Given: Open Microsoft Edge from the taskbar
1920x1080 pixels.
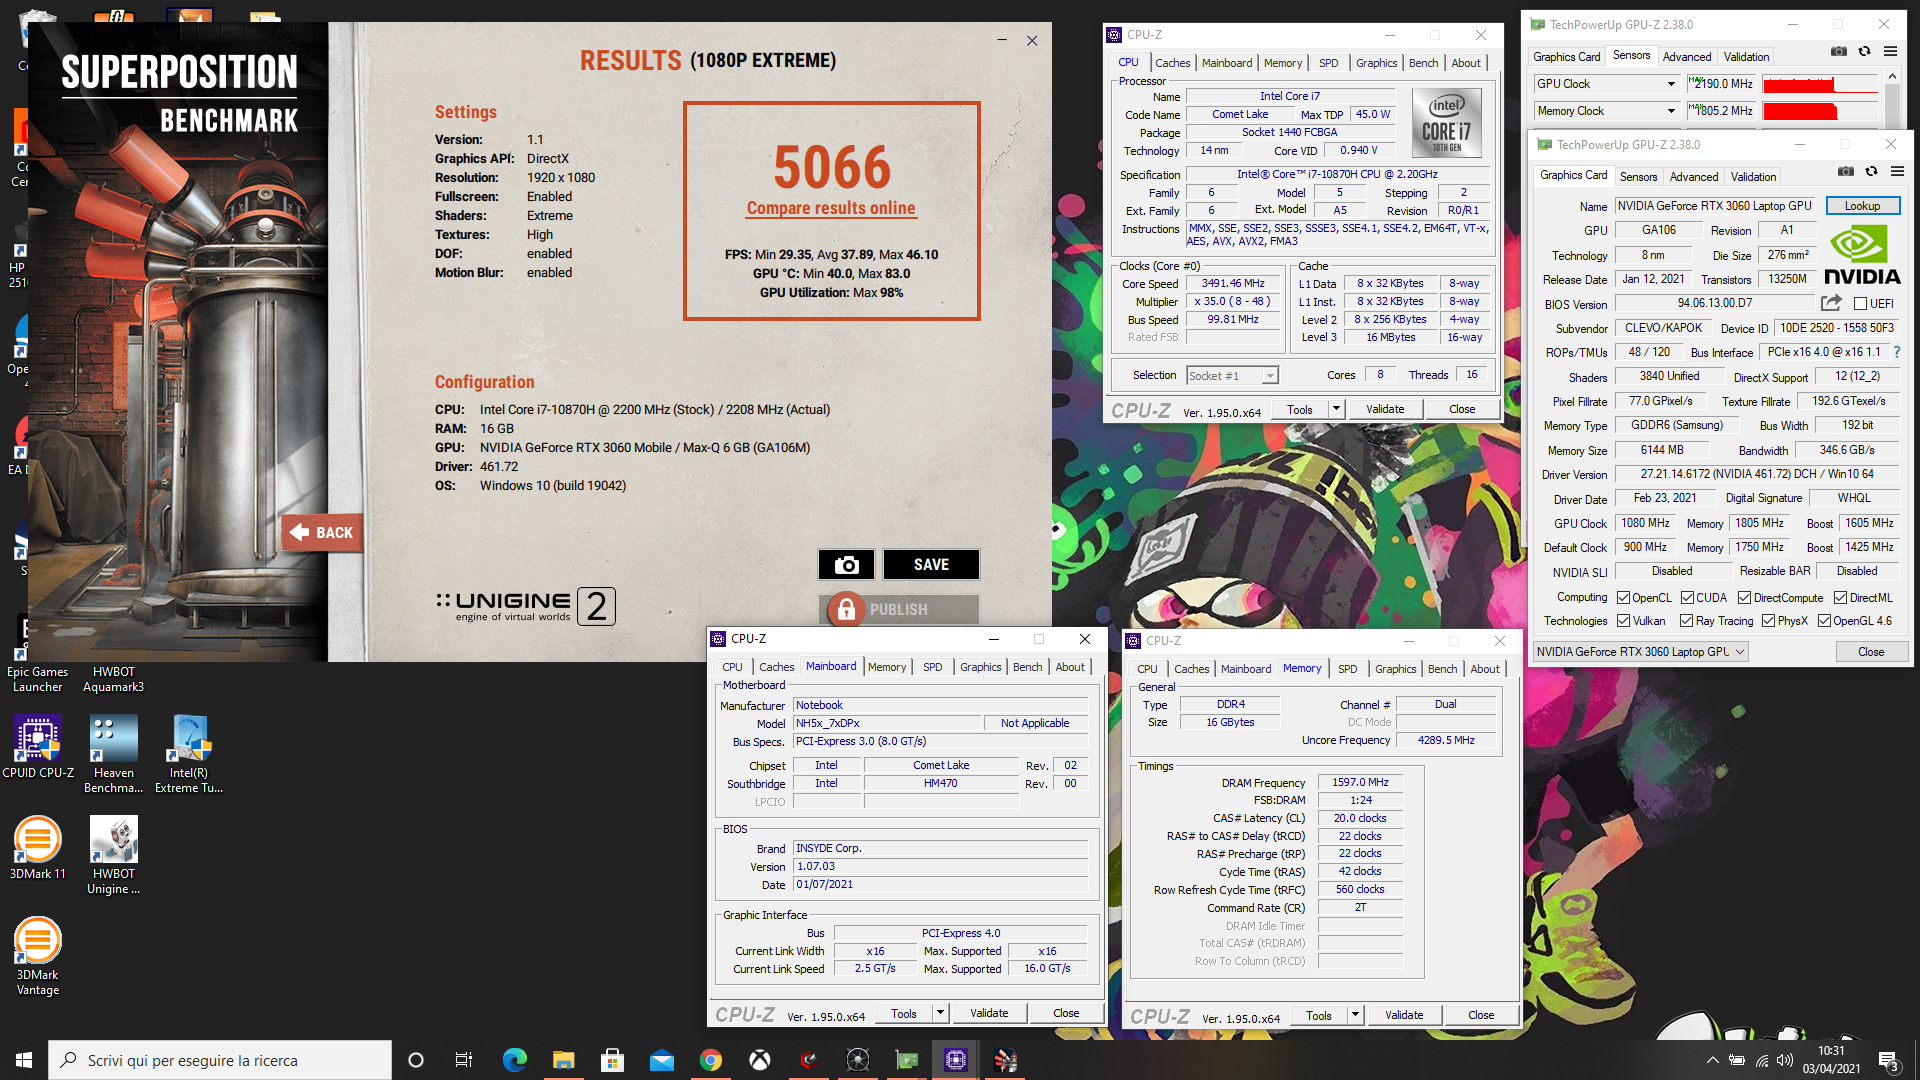Looking at the screenshot, I should pyautogui.click(x=514, y=1060).
